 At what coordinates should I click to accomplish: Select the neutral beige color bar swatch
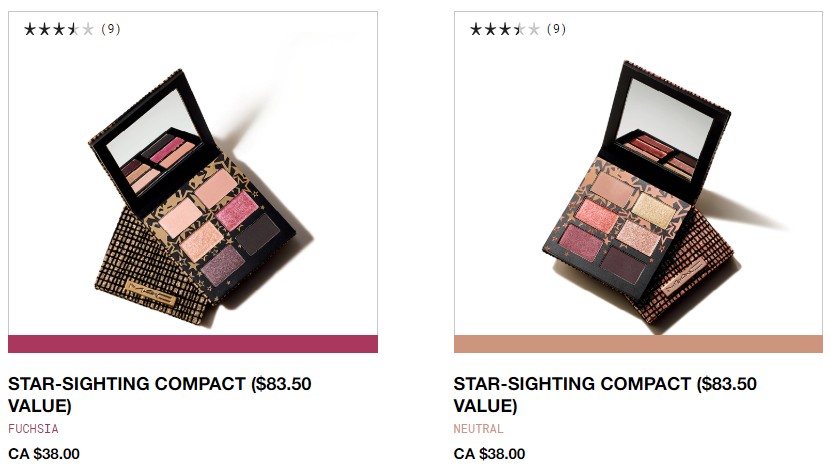(638, 344)
